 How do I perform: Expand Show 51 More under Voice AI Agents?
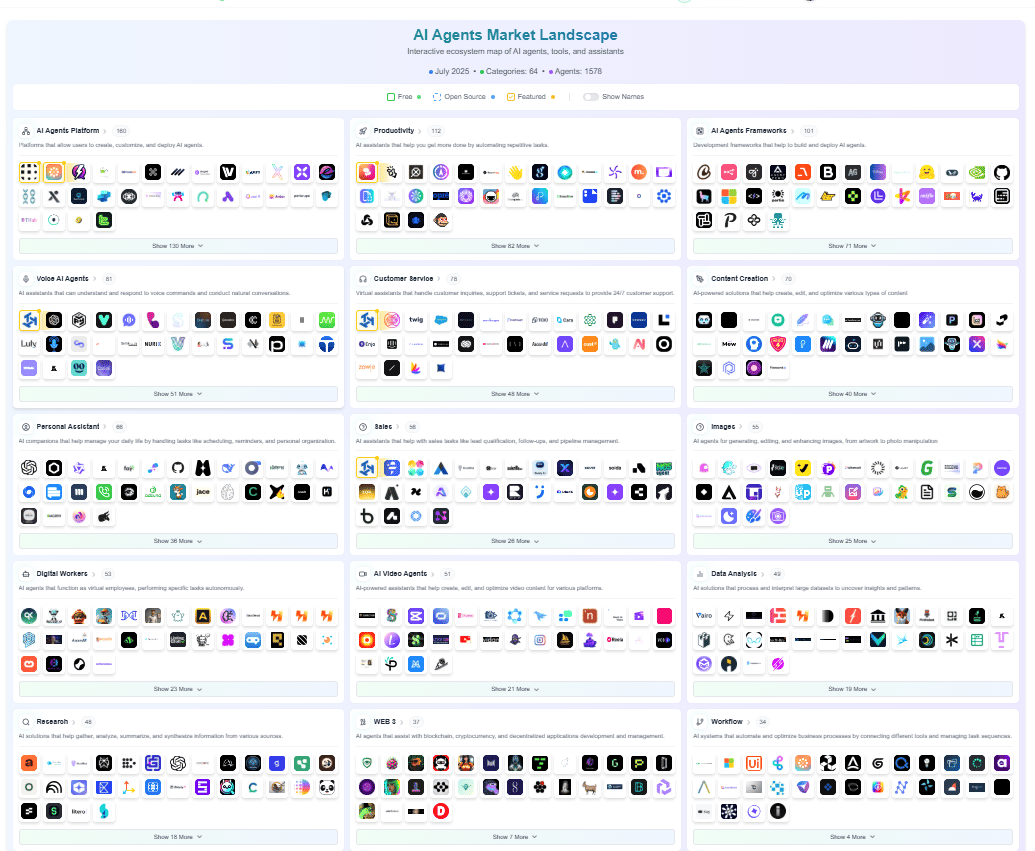click(x=178, y=393)
